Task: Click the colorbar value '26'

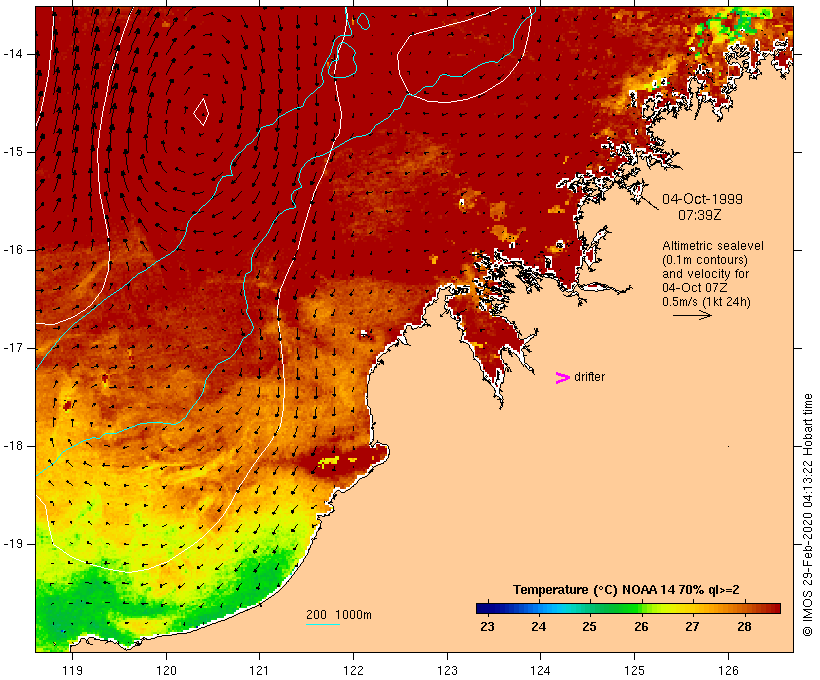Action: [641, 626]
